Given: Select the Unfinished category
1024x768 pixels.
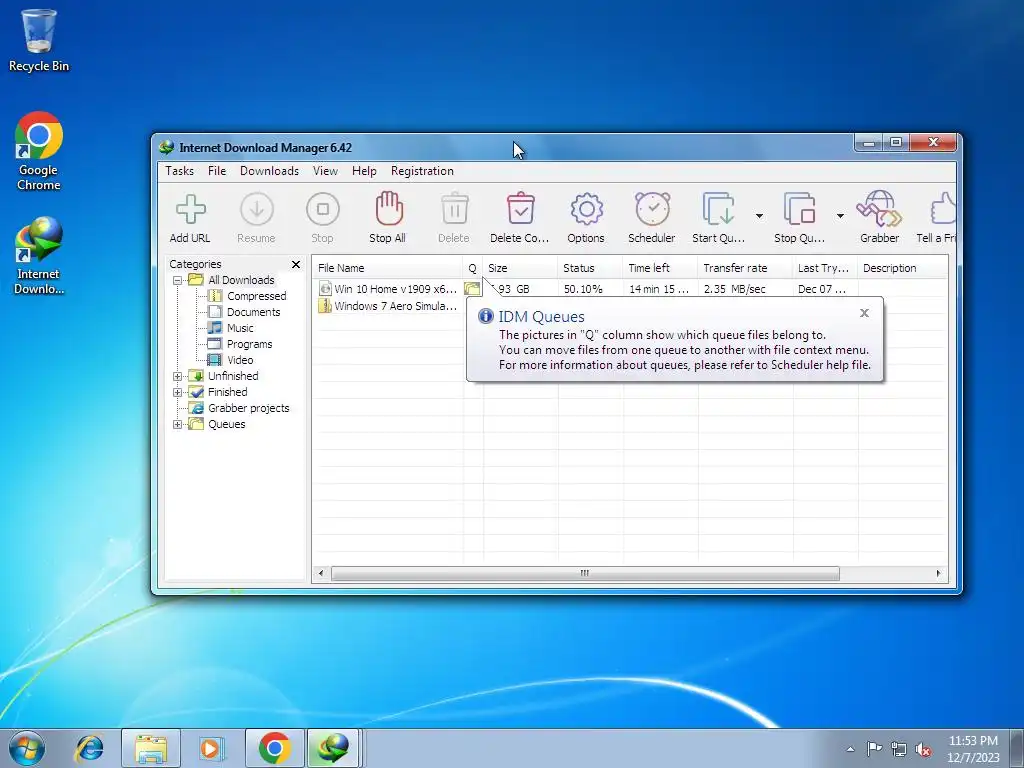Looking at the screenshot, I should [x=233, y=376].
